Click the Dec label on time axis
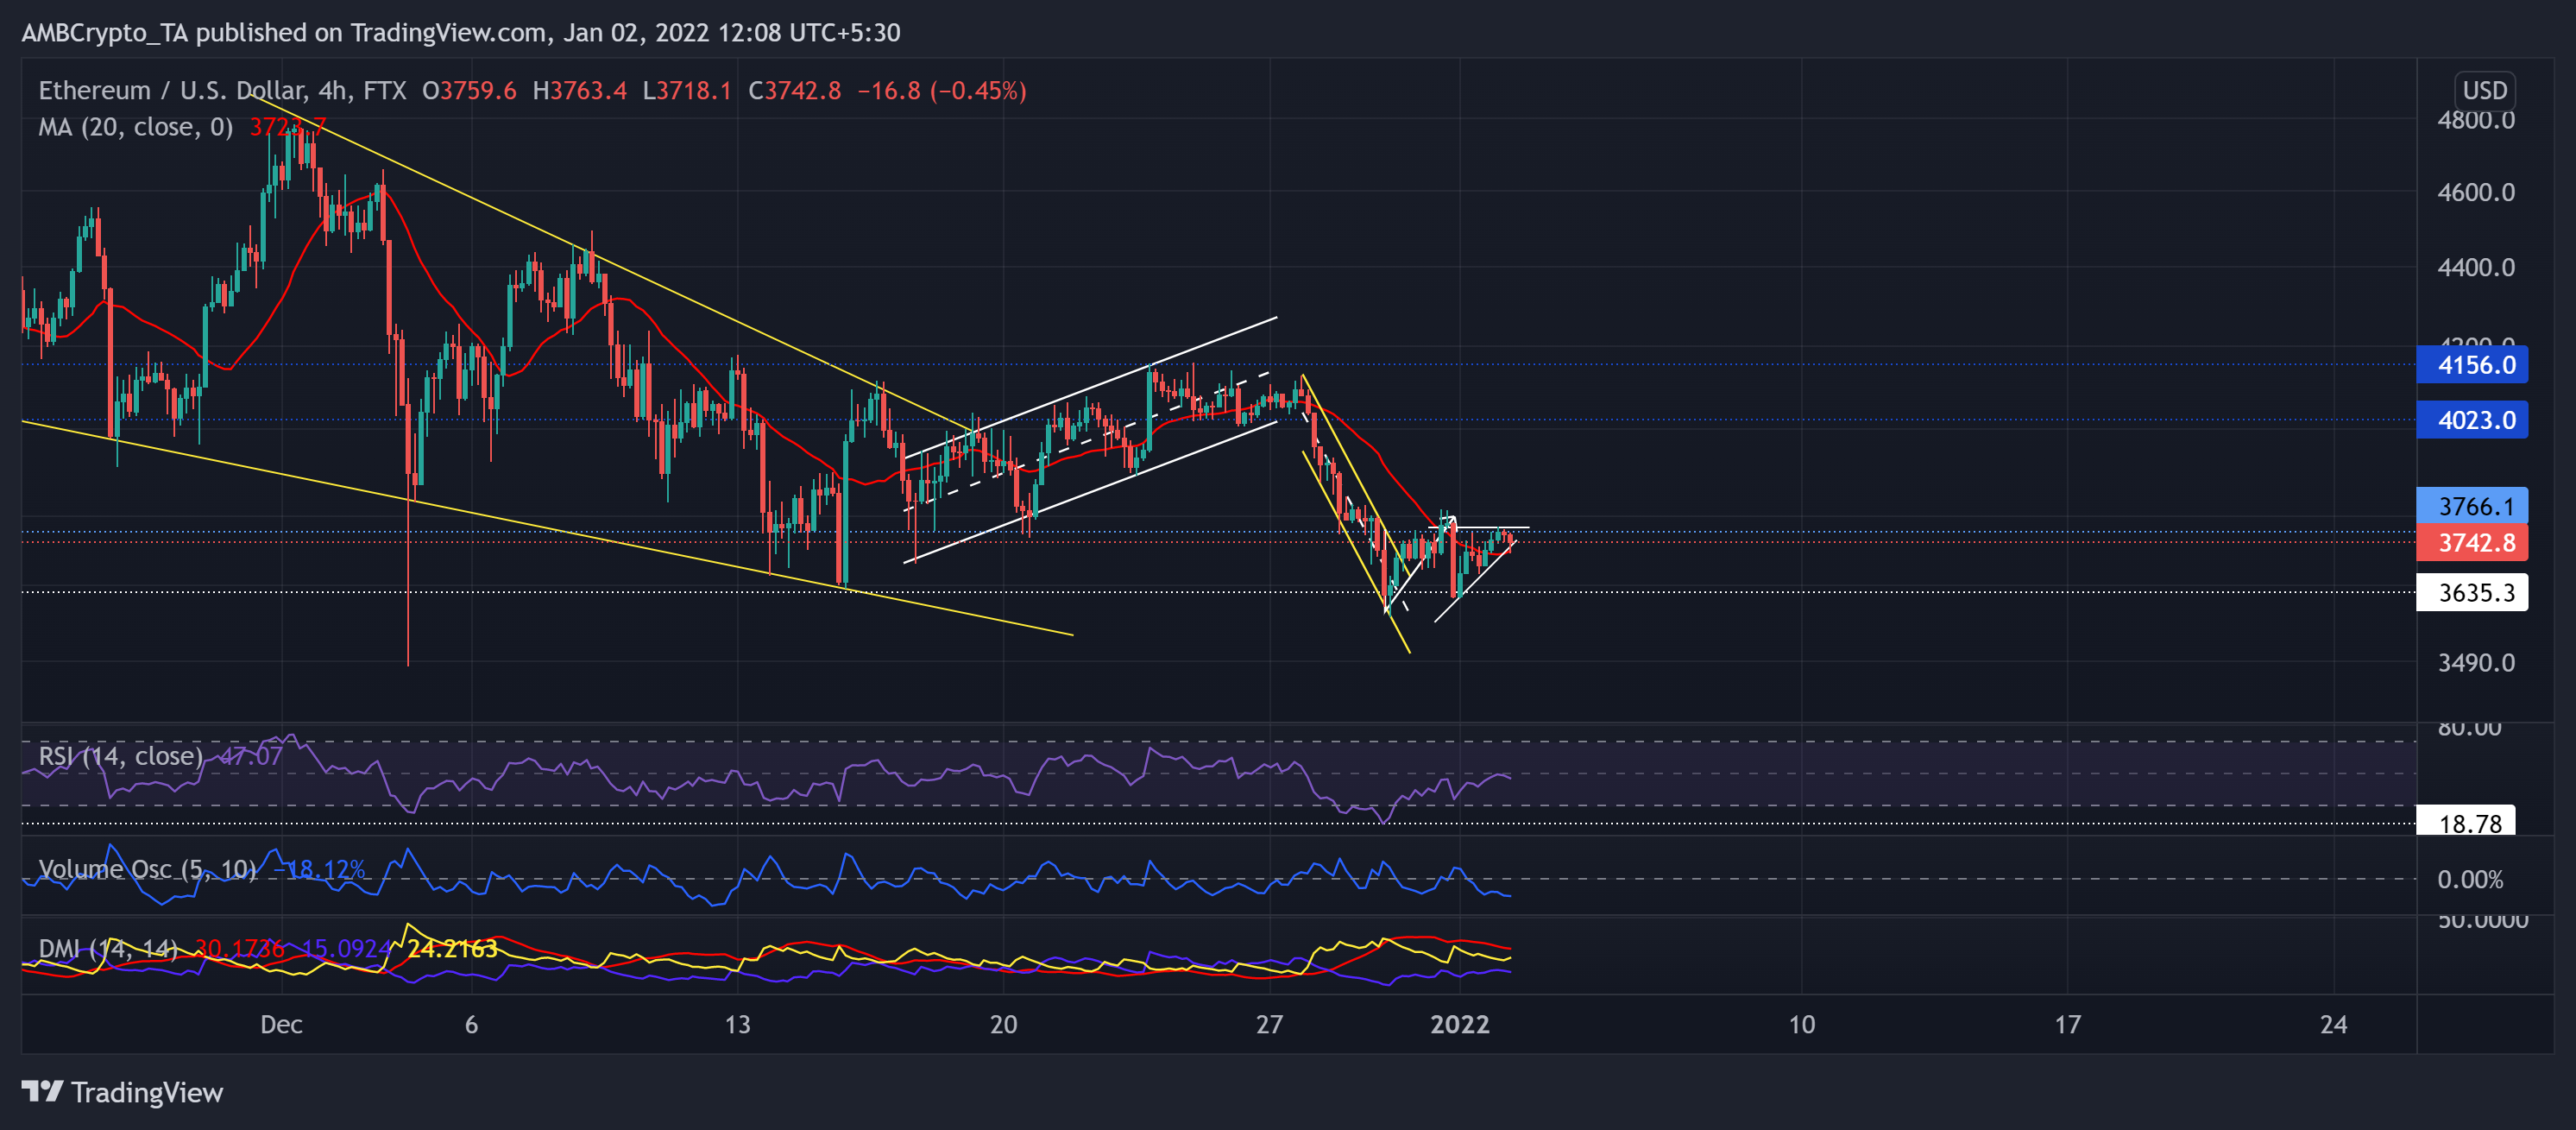The height and width of the screenshot is (1130, 2576). pos(281,1024)
